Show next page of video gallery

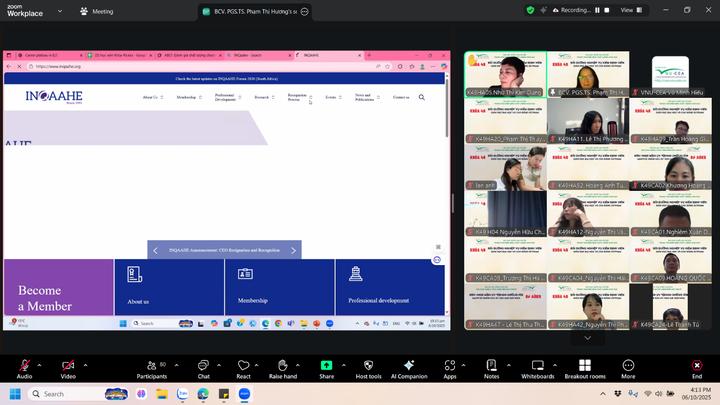pos(587,338)
